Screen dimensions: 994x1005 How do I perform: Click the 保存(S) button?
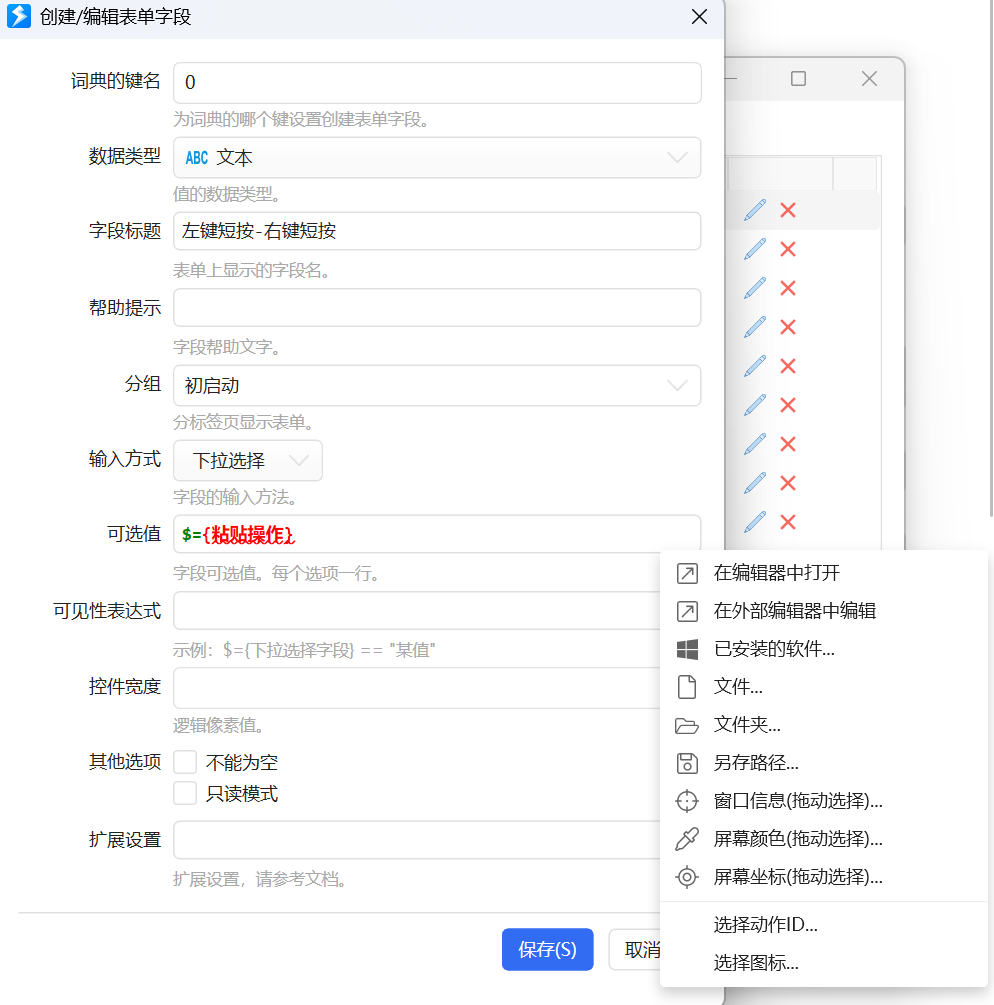tap(547, 949)
